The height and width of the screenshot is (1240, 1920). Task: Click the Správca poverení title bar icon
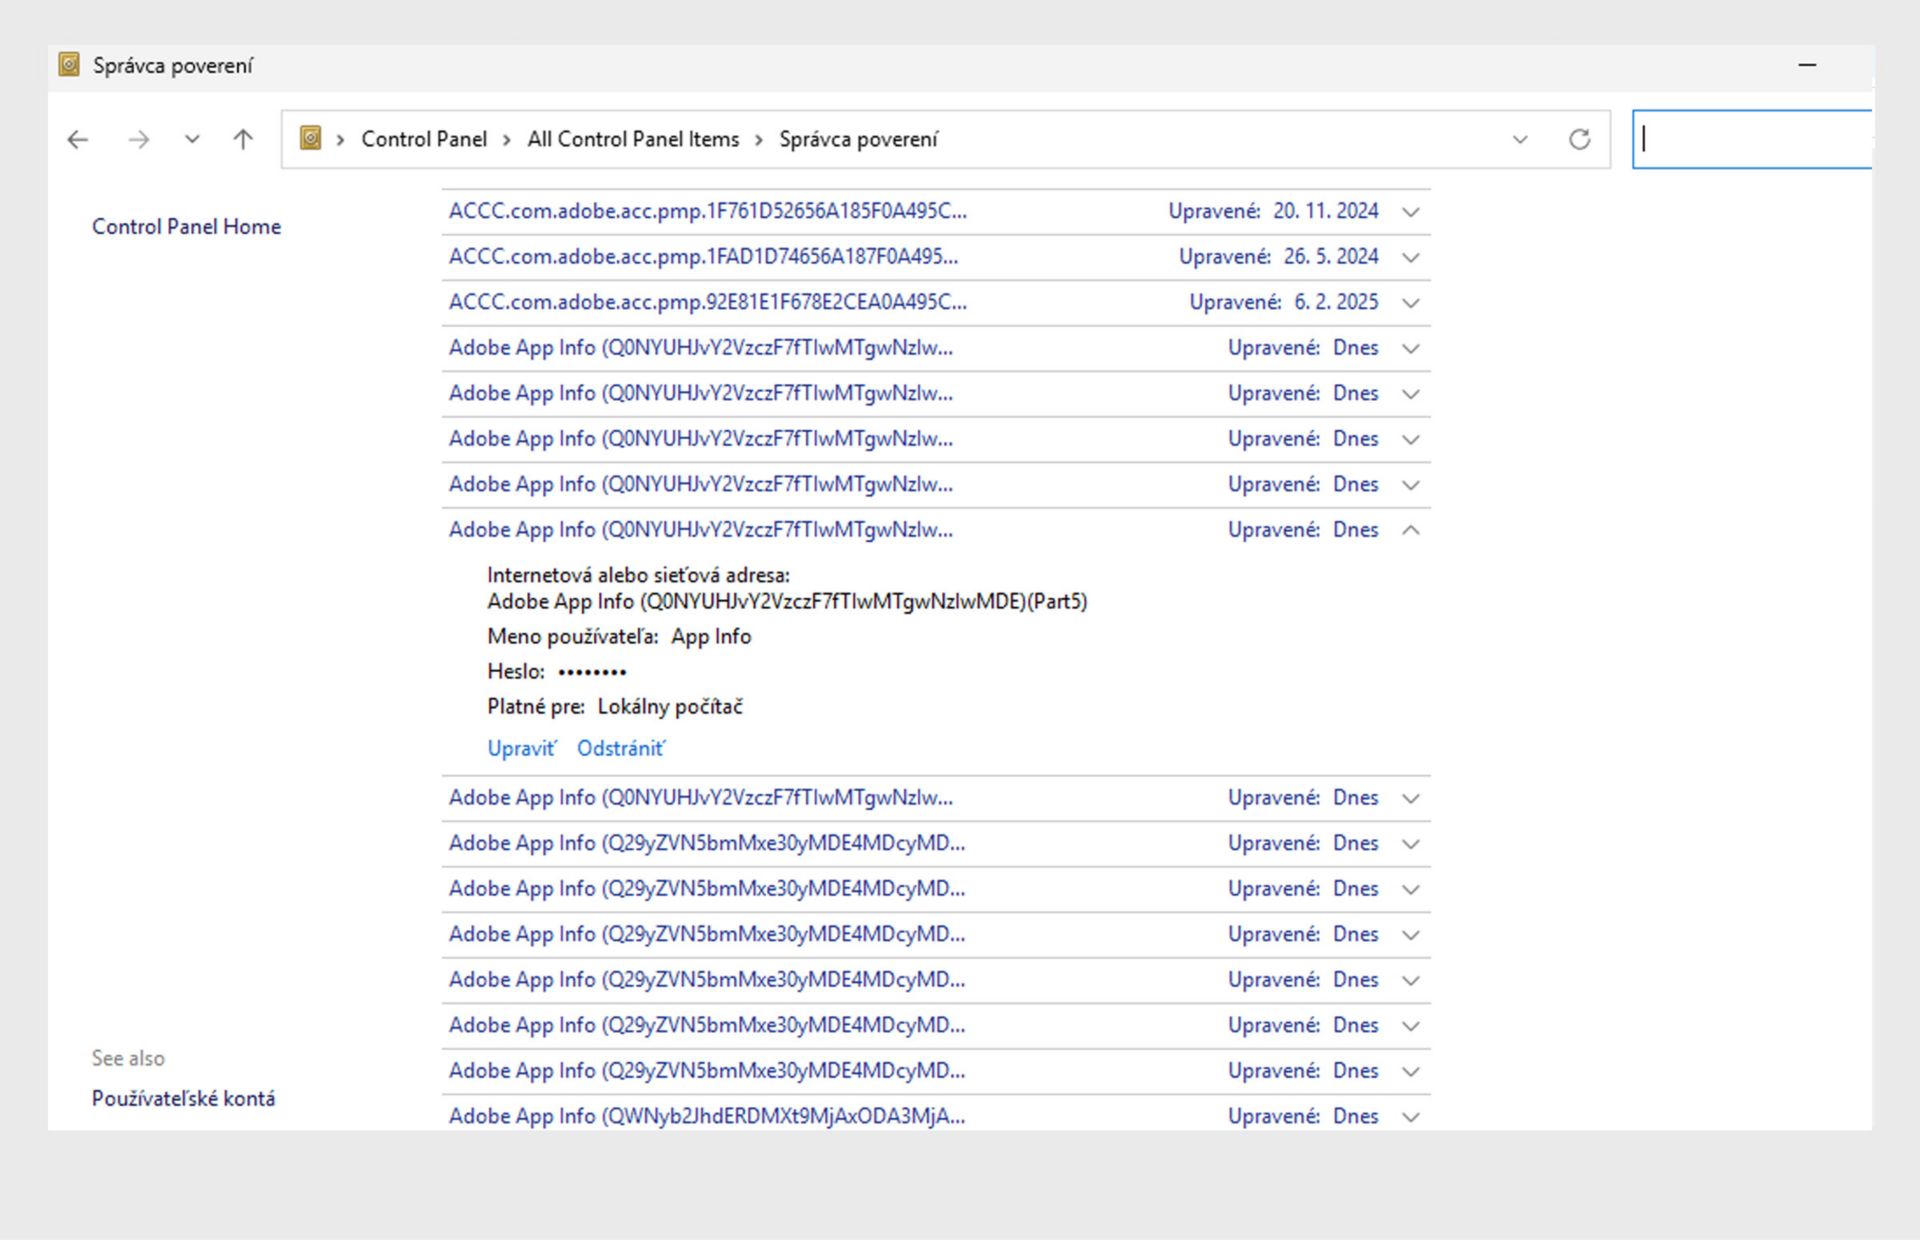coord(69,65)
